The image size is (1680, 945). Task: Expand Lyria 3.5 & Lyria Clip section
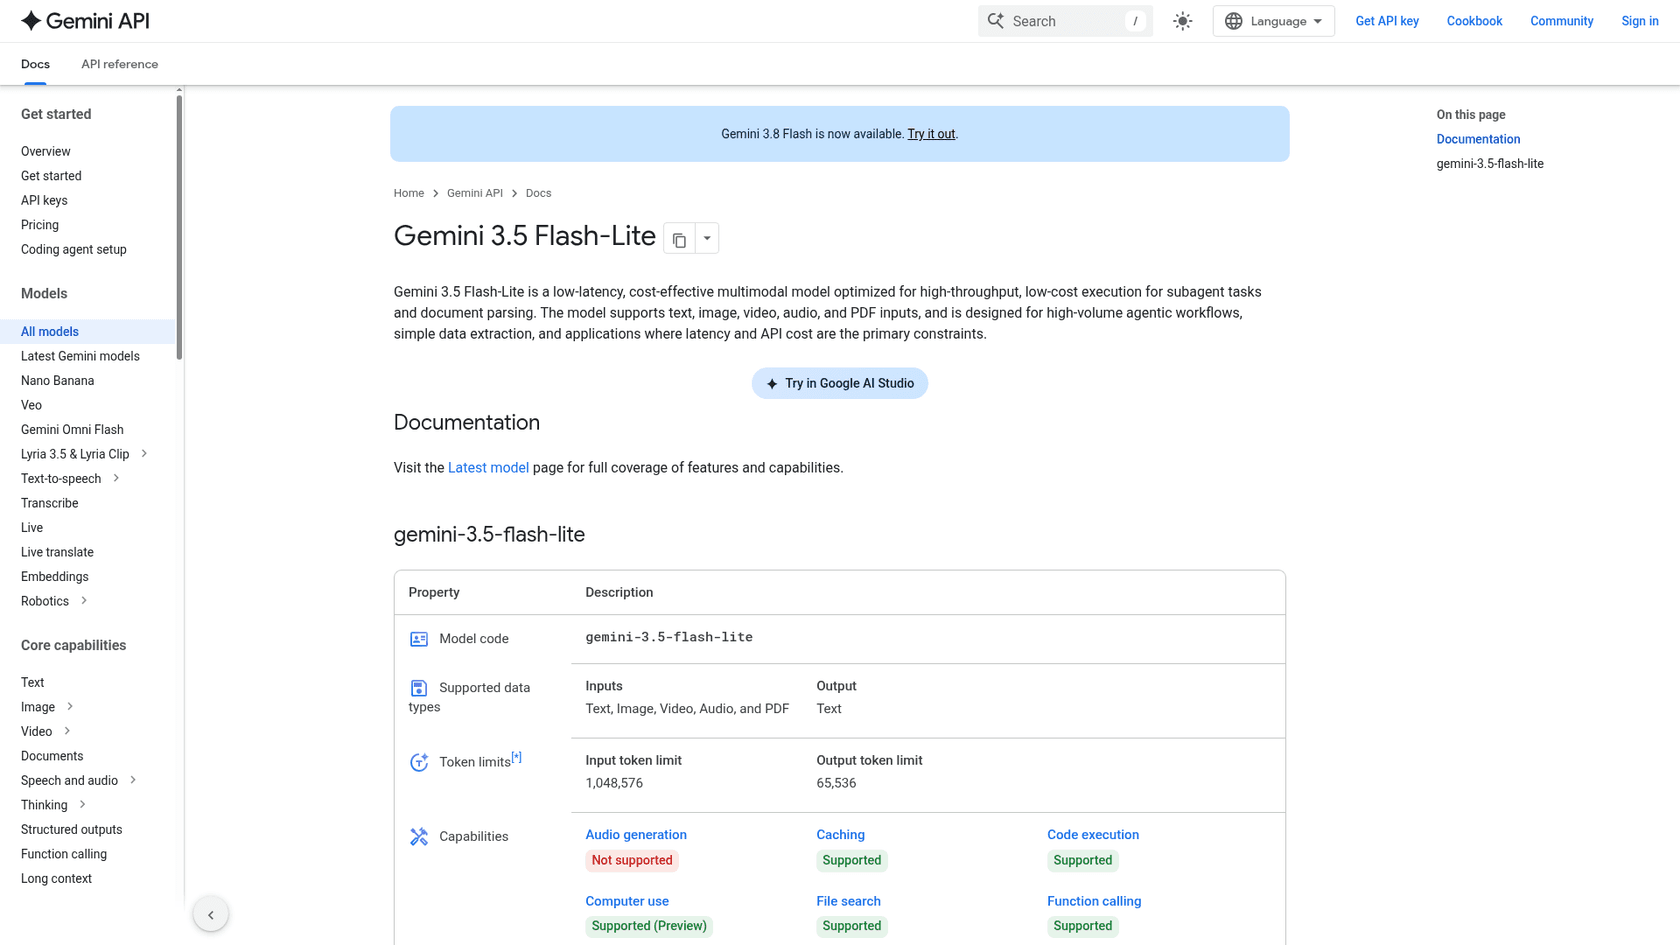coord(144,454)
